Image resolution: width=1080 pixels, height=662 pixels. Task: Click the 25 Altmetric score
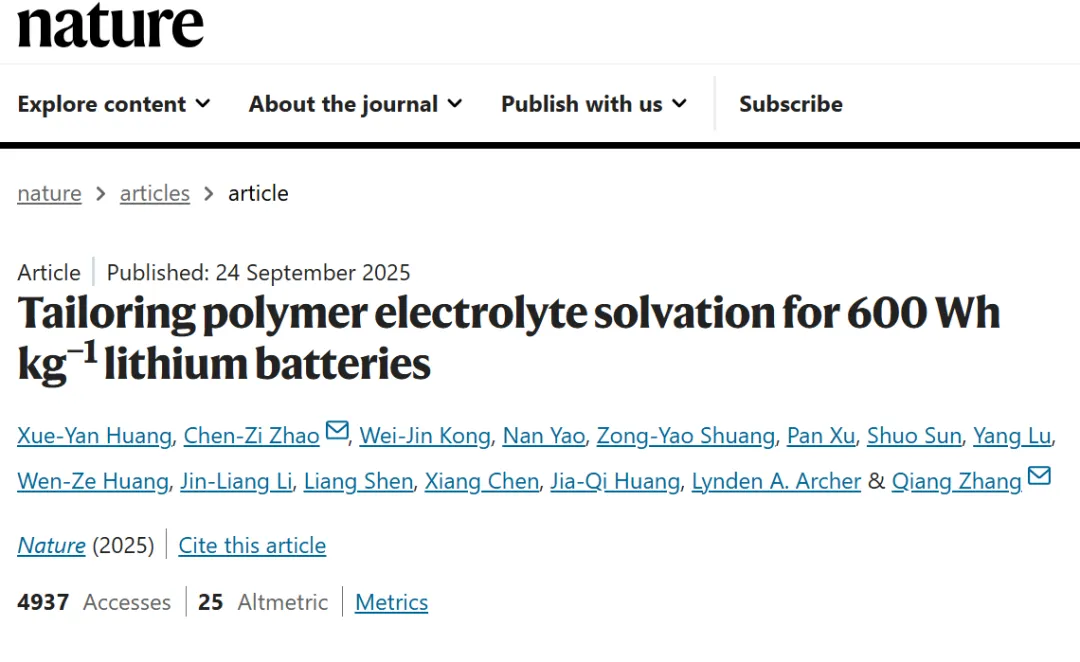[263, 602]
